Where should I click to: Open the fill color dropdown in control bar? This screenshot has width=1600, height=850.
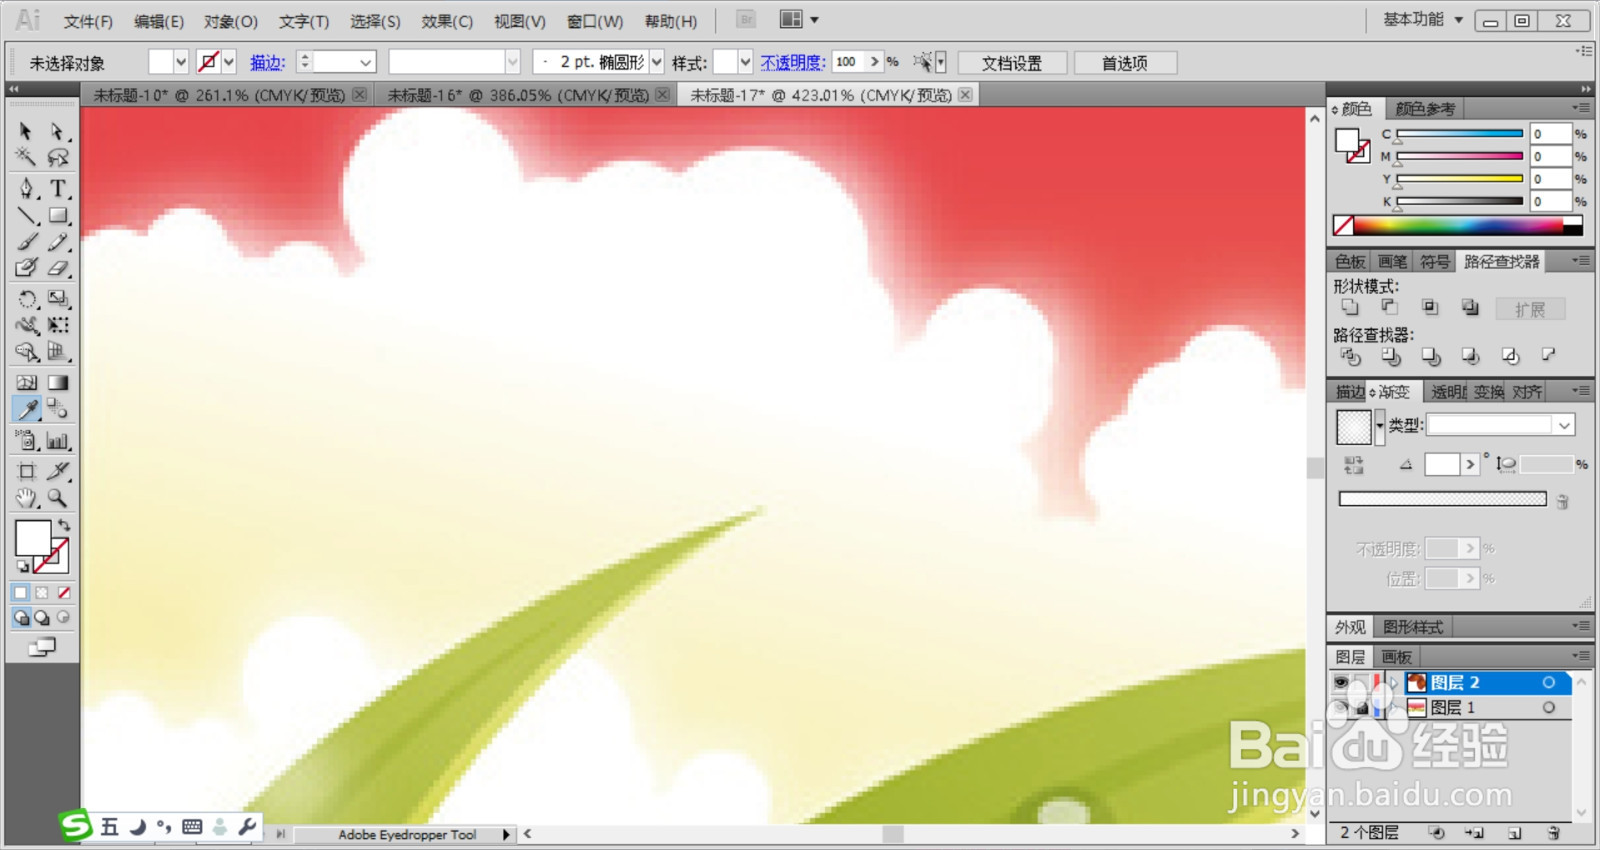click(x=180, y=62)
